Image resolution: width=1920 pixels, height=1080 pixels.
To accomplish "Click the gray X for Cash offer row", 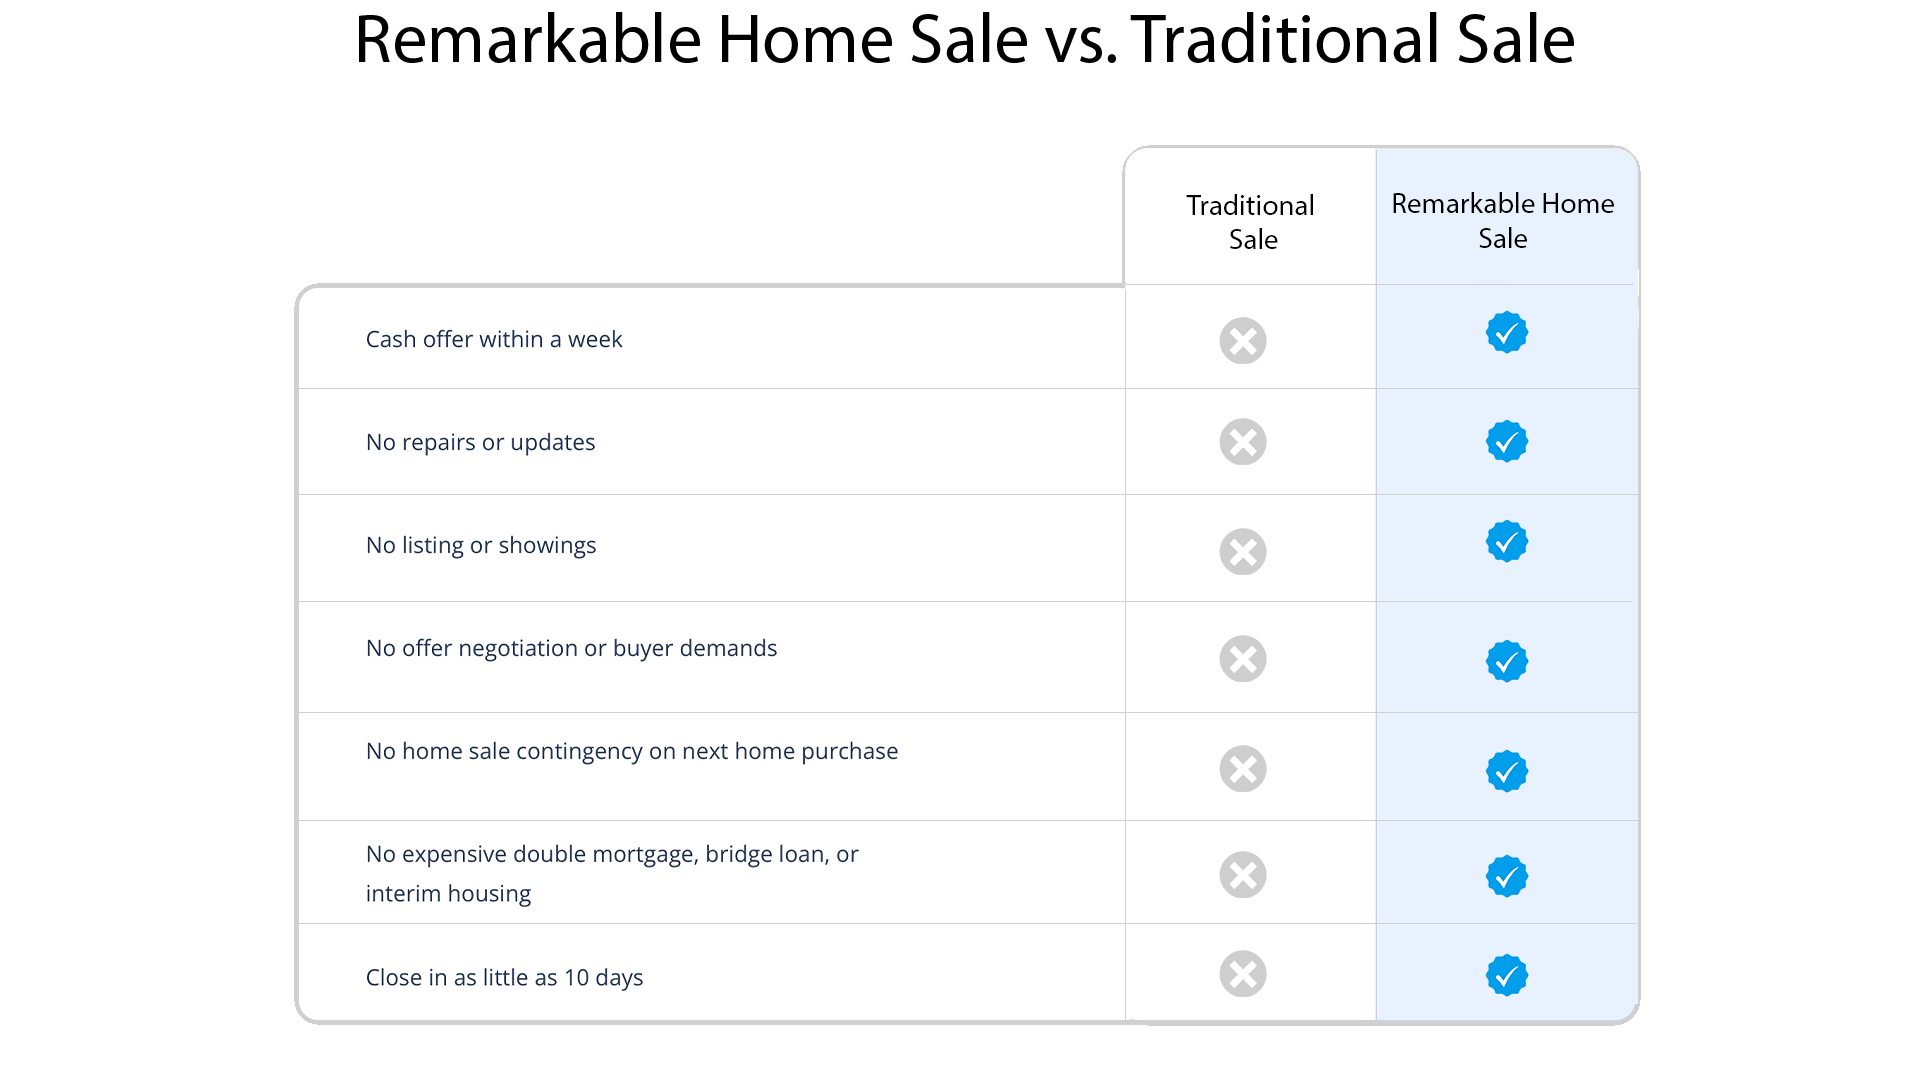I will (1243, 341).
